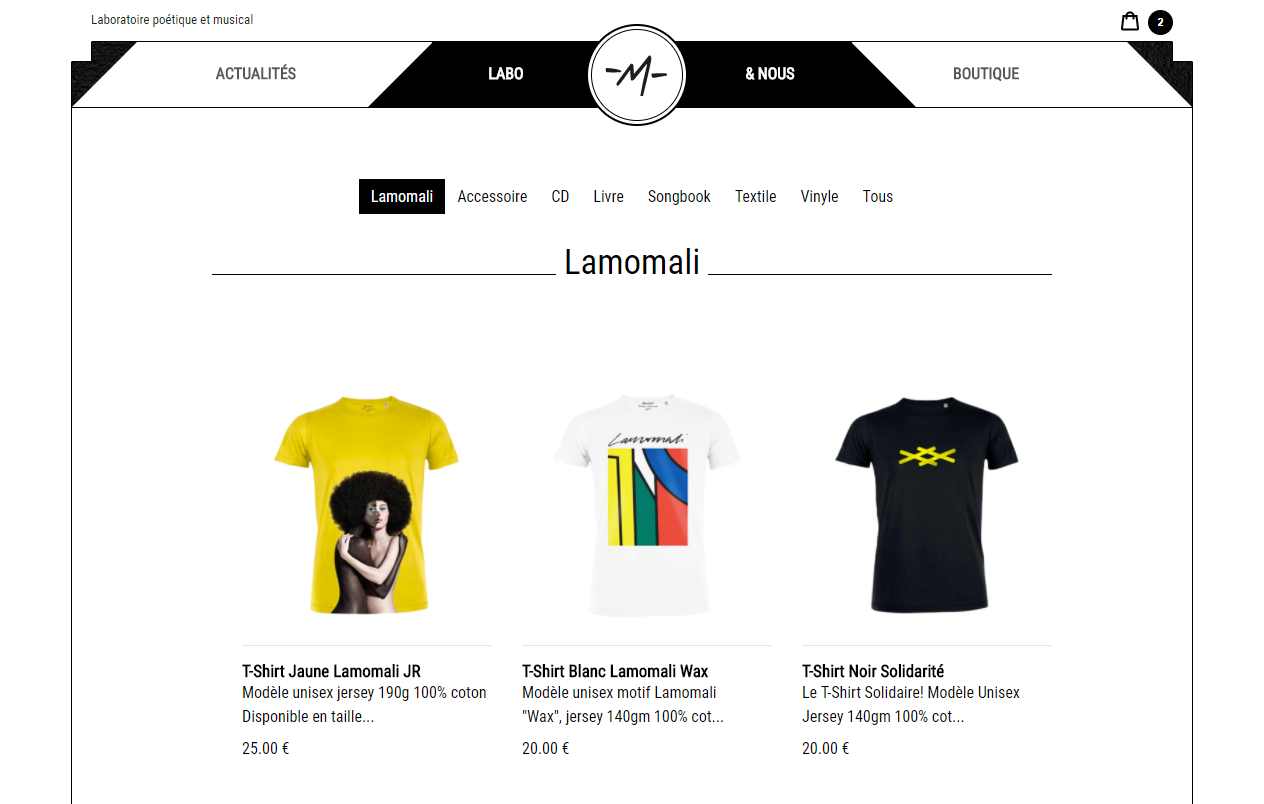Screen dimensions: 1264x804
Task: Open the yellow Lamomali JR t-shirt image
Action: (367, 505)
